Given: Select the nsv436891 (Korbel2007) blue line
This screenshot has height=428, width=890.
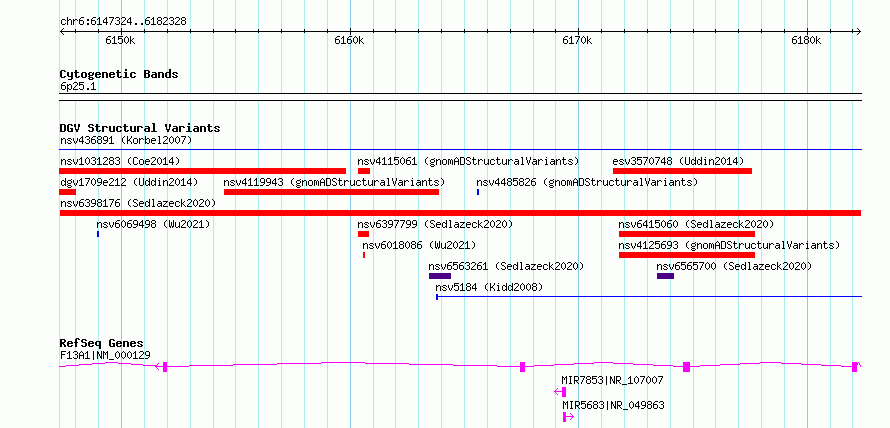Looking at the screenshot, I should click(460, 150).
